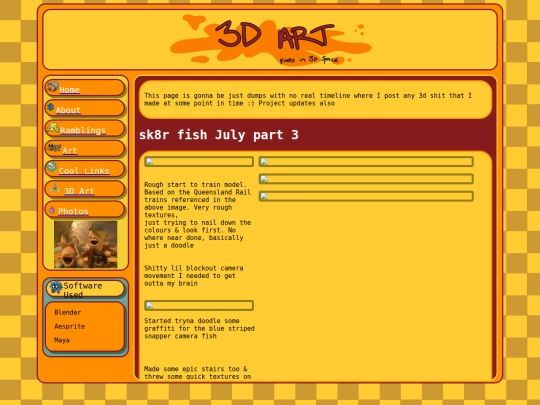
Task: Click the Rough start to train model paragraph
Action: (198, 215)
